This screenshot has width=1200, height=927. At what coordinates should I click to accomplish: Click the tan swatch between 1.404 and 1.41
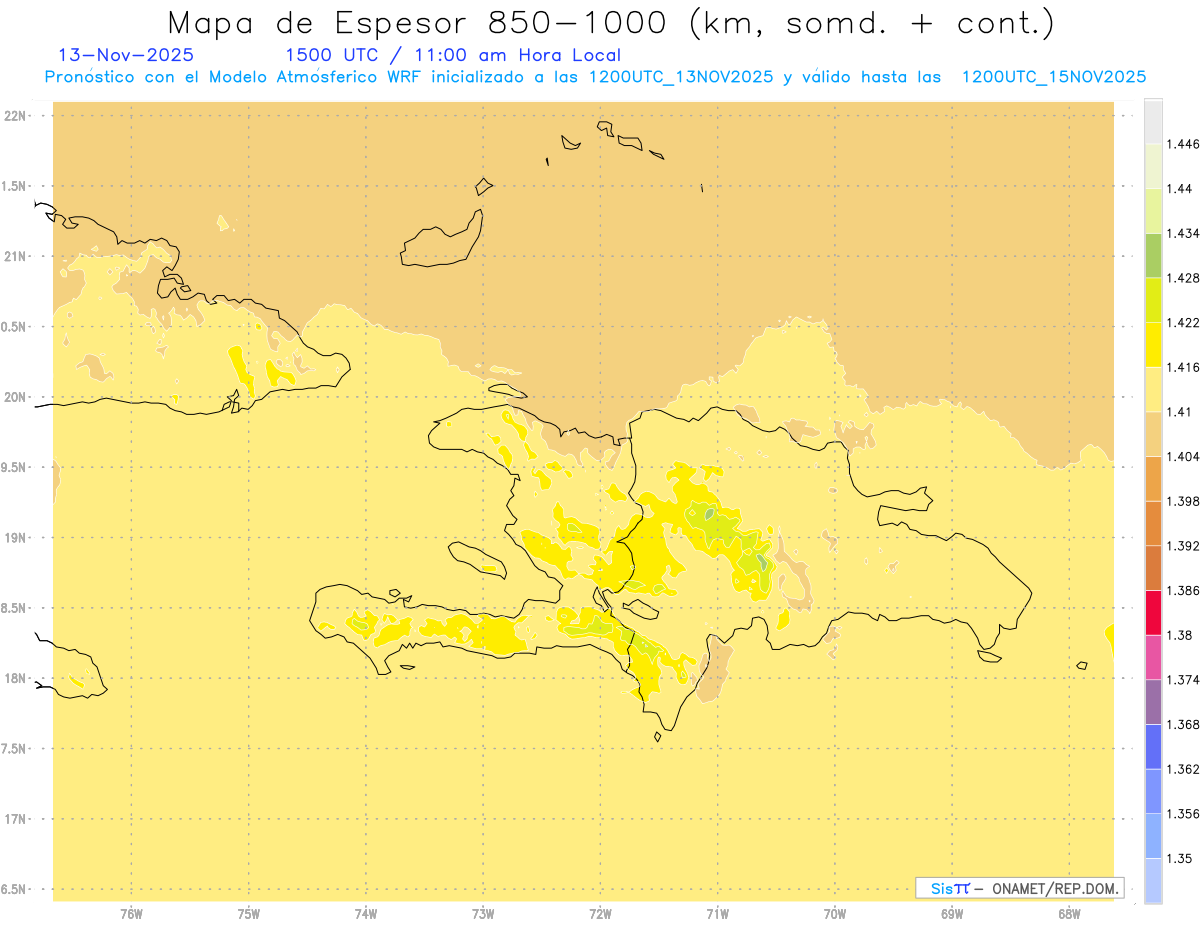click(1153, 433)
